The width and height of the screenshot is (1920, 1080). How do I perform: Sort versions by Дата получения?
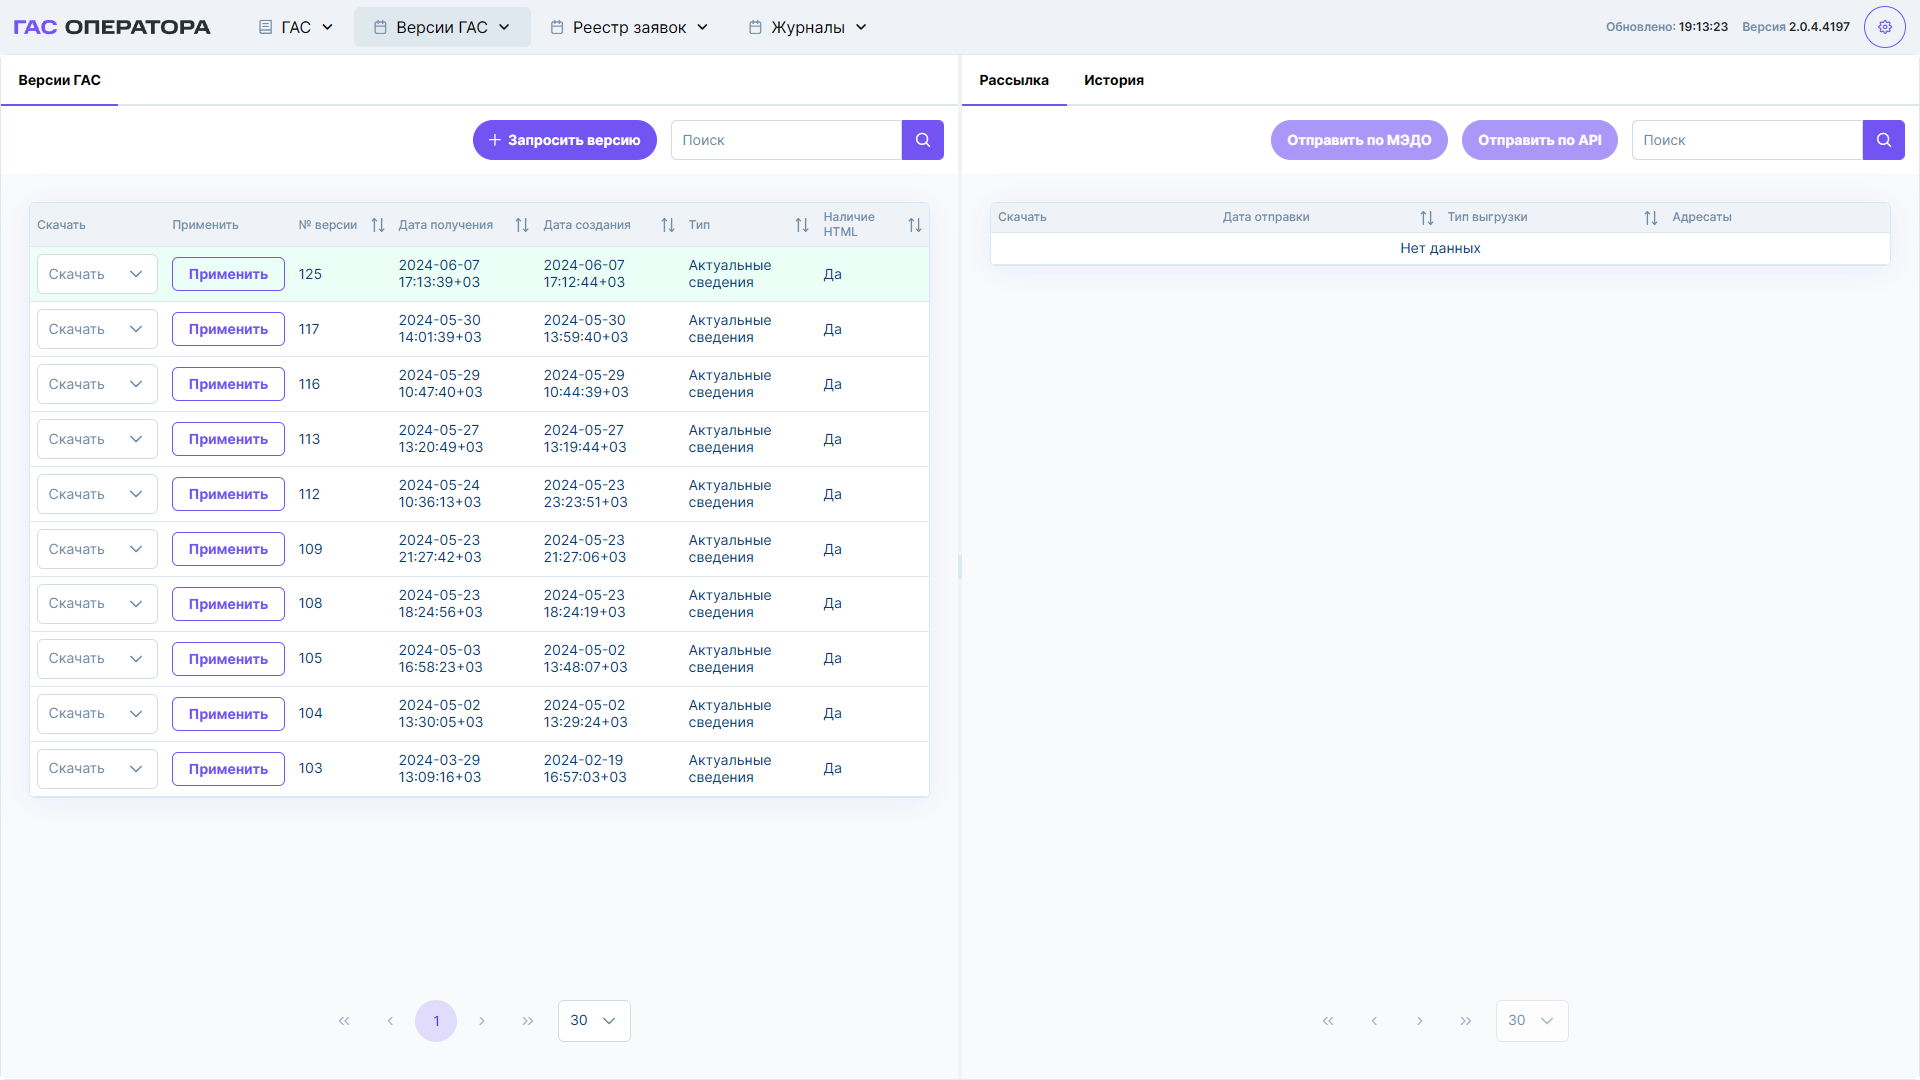pos(522,225)
